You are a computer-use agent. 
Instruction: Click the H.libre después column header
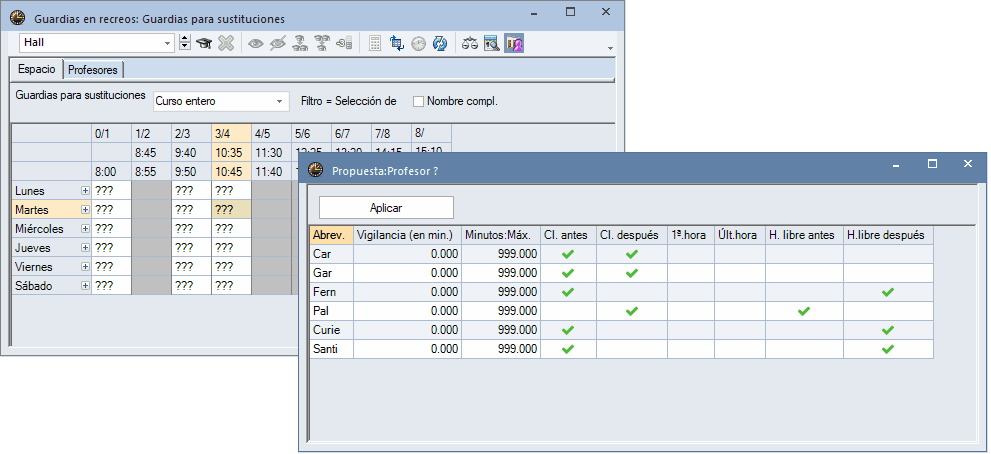(888, 235)
